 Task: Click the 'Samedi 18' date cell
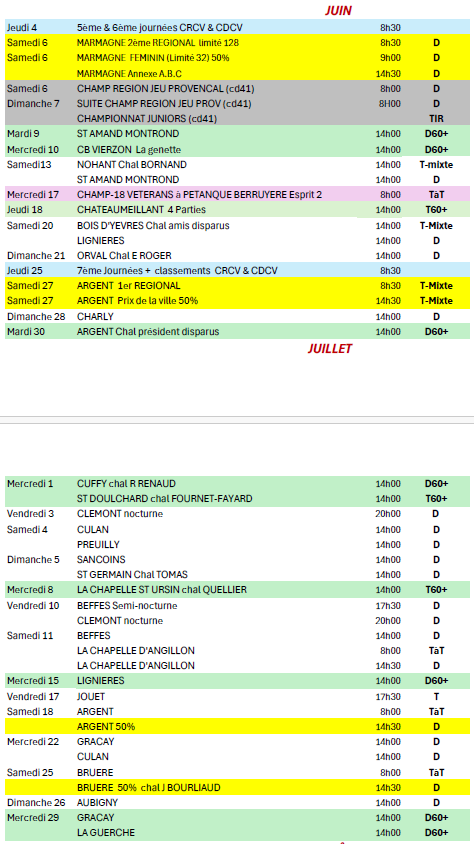30,712
